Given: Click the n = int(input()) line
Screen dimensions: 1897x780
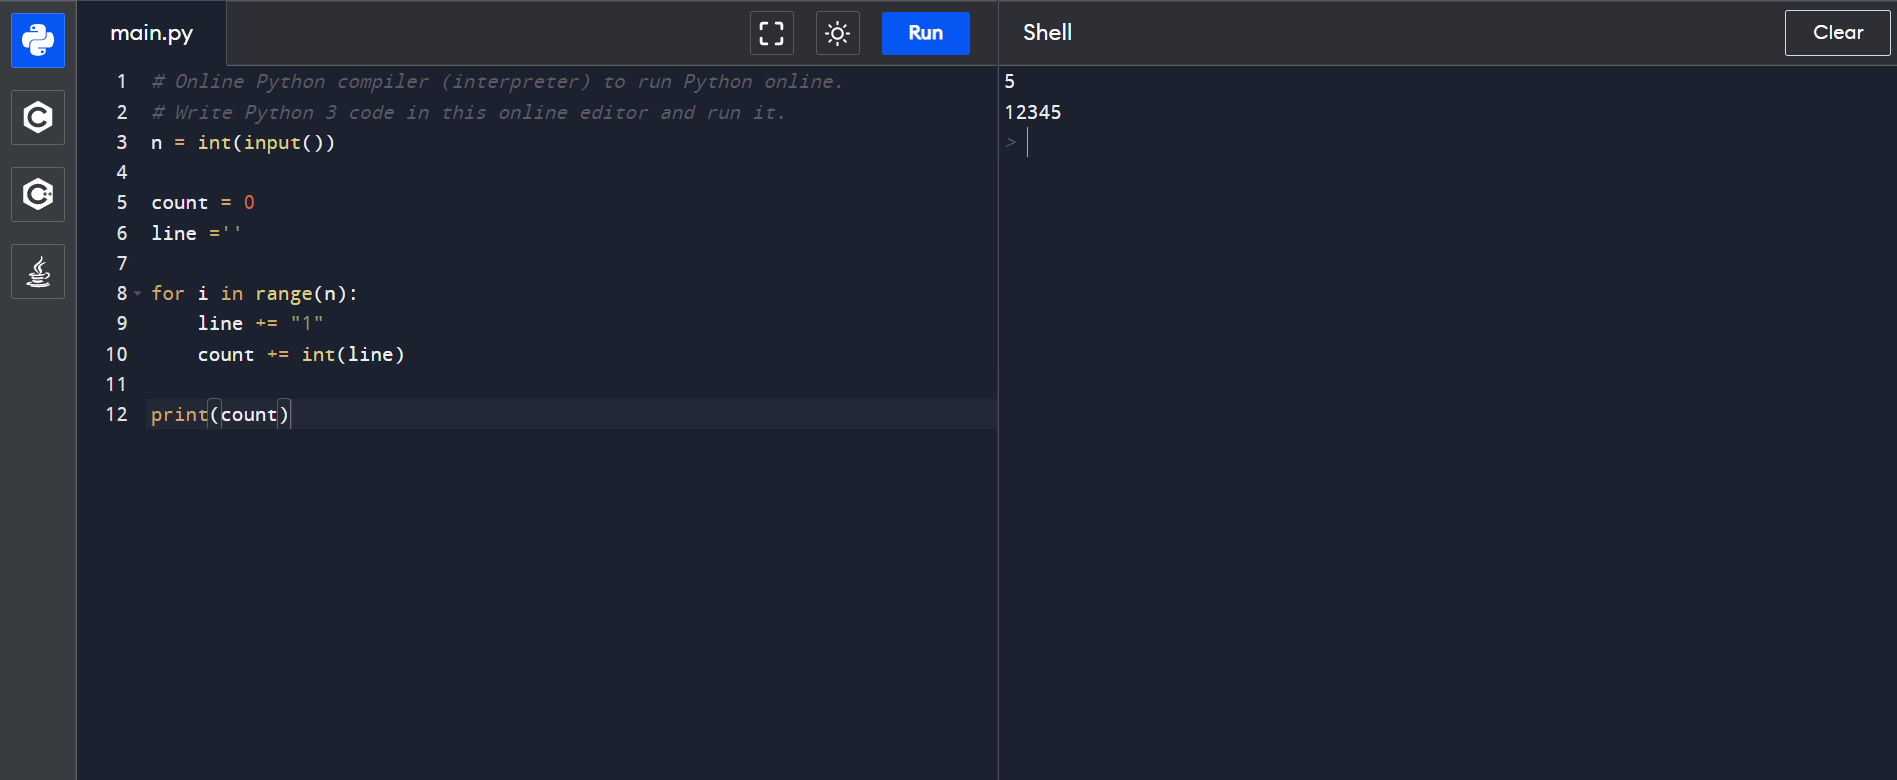Looking at the screenshot, I should [243, 143].
